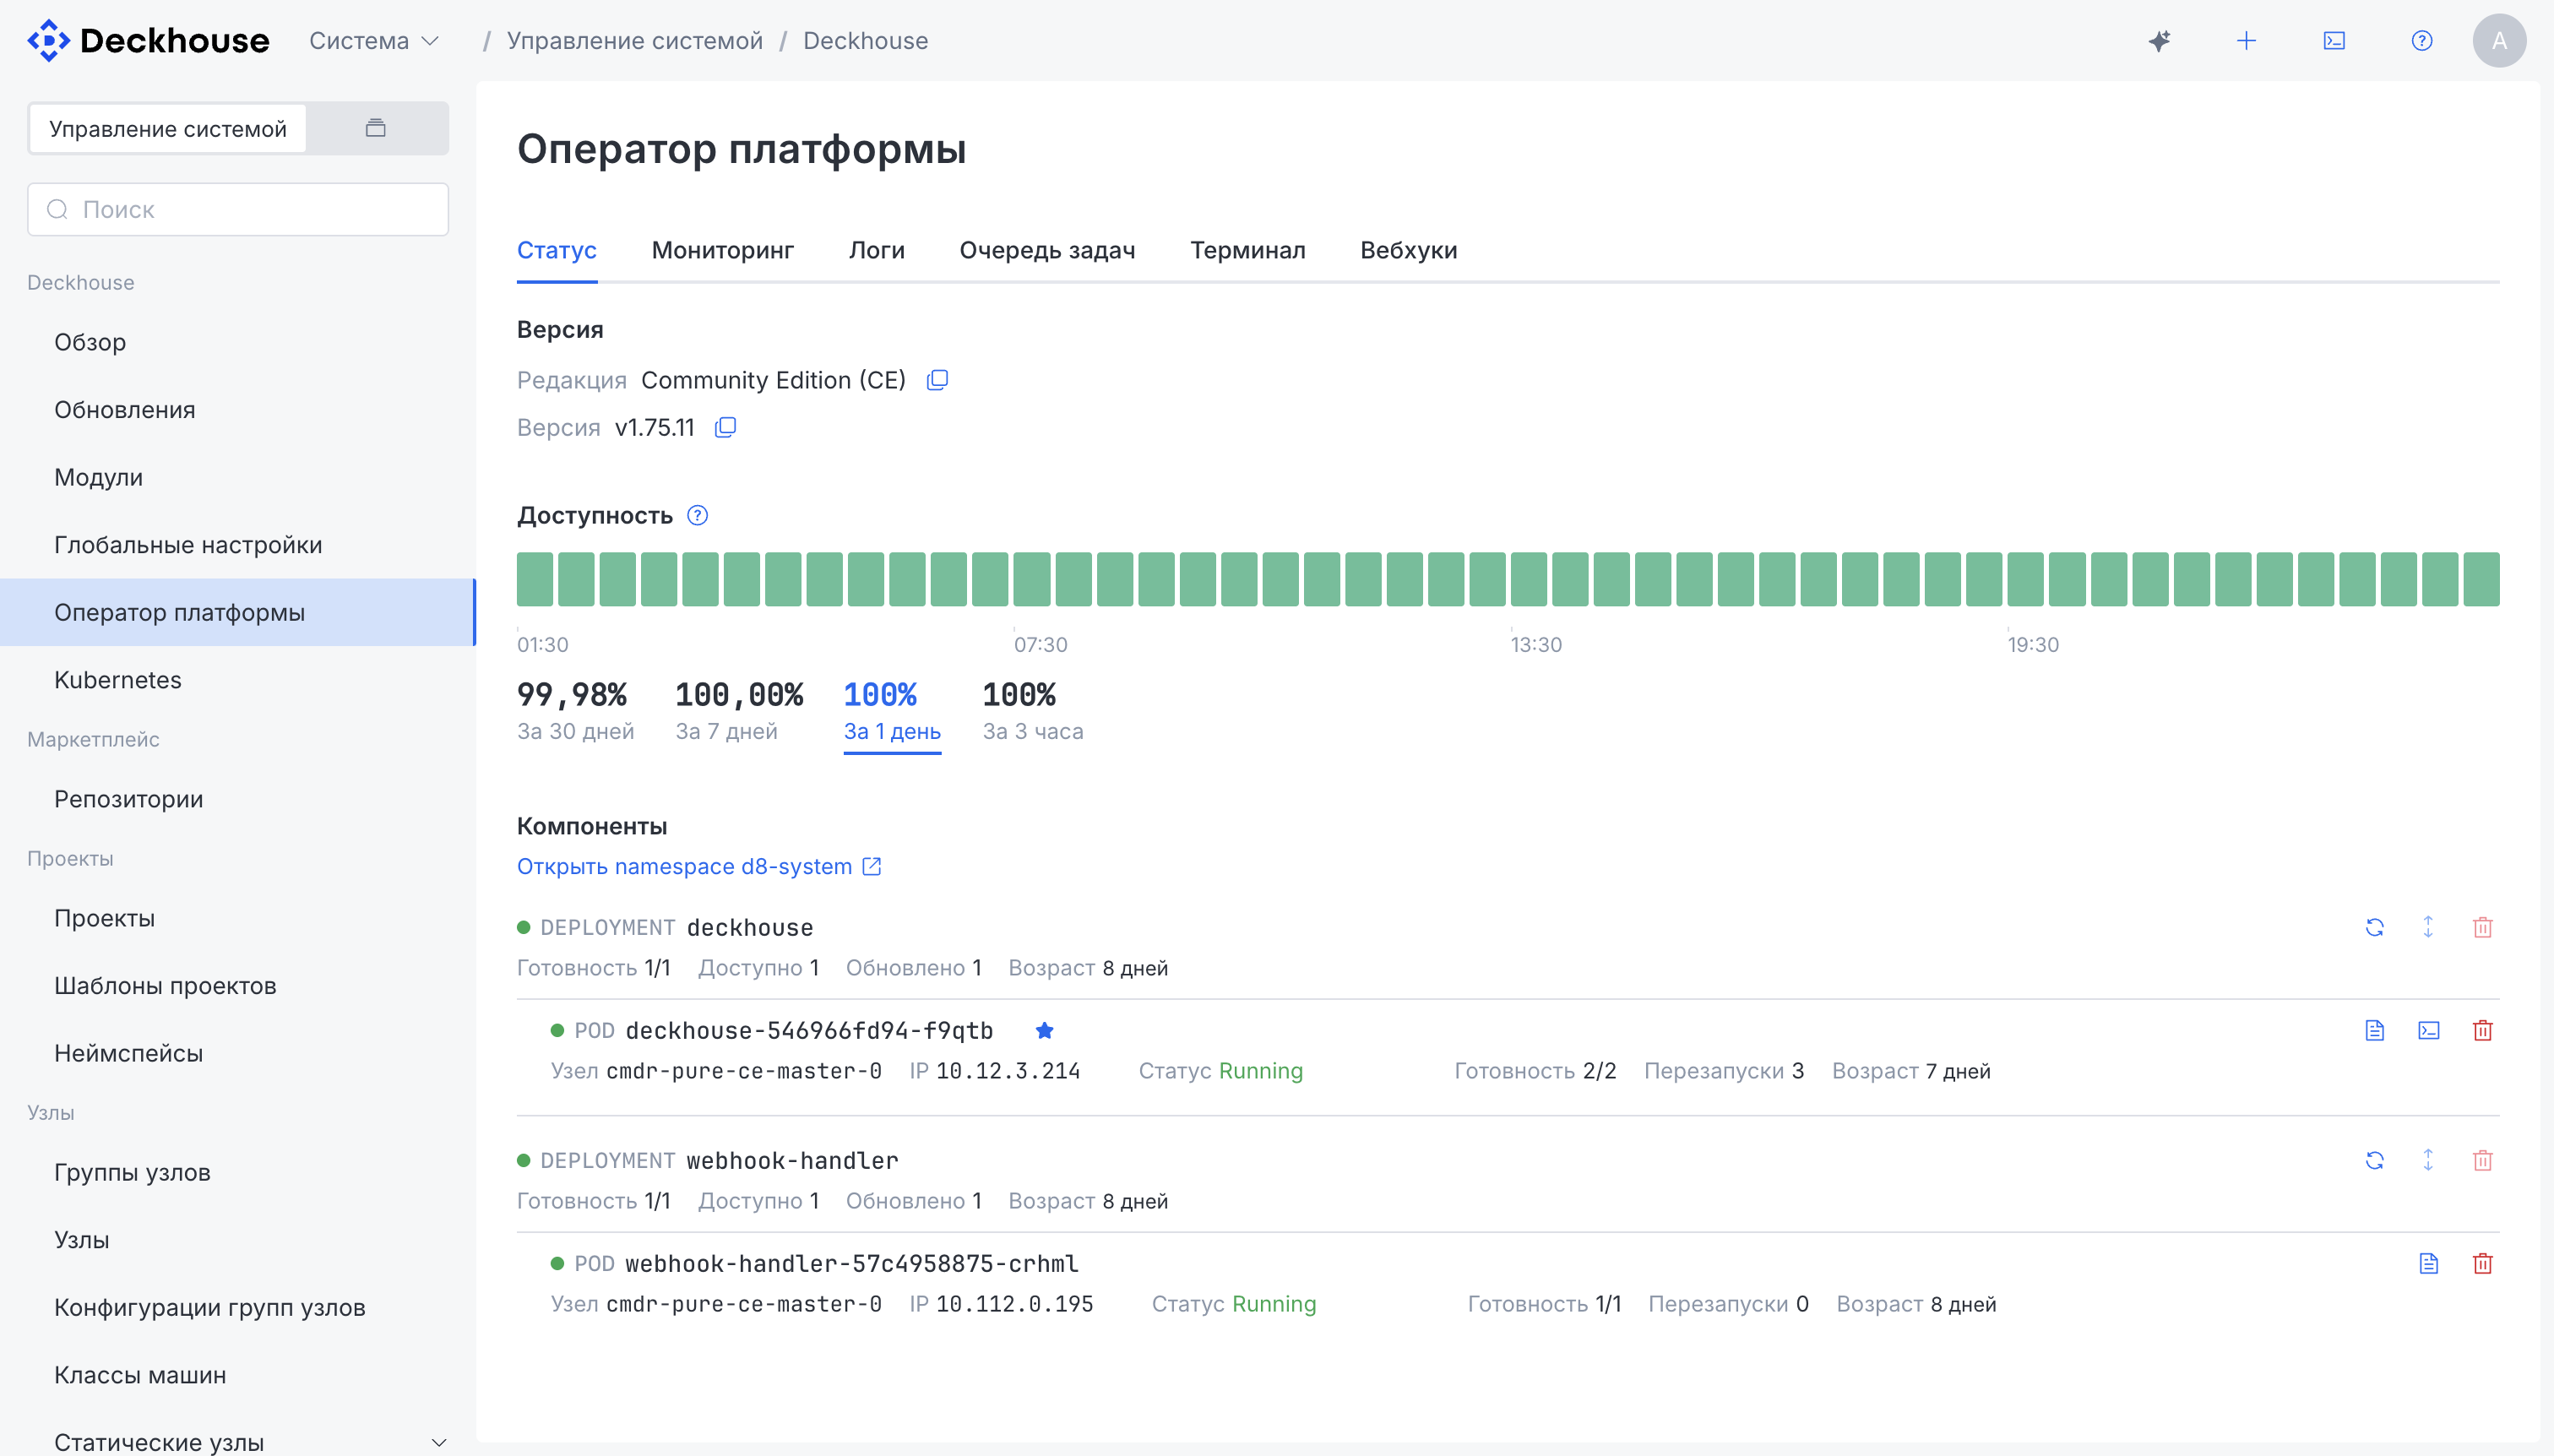Image resolution: width=2554 pixels, height=1456 pixels.
Task: Show availability За 3 часа
Action: (1032, 711)
